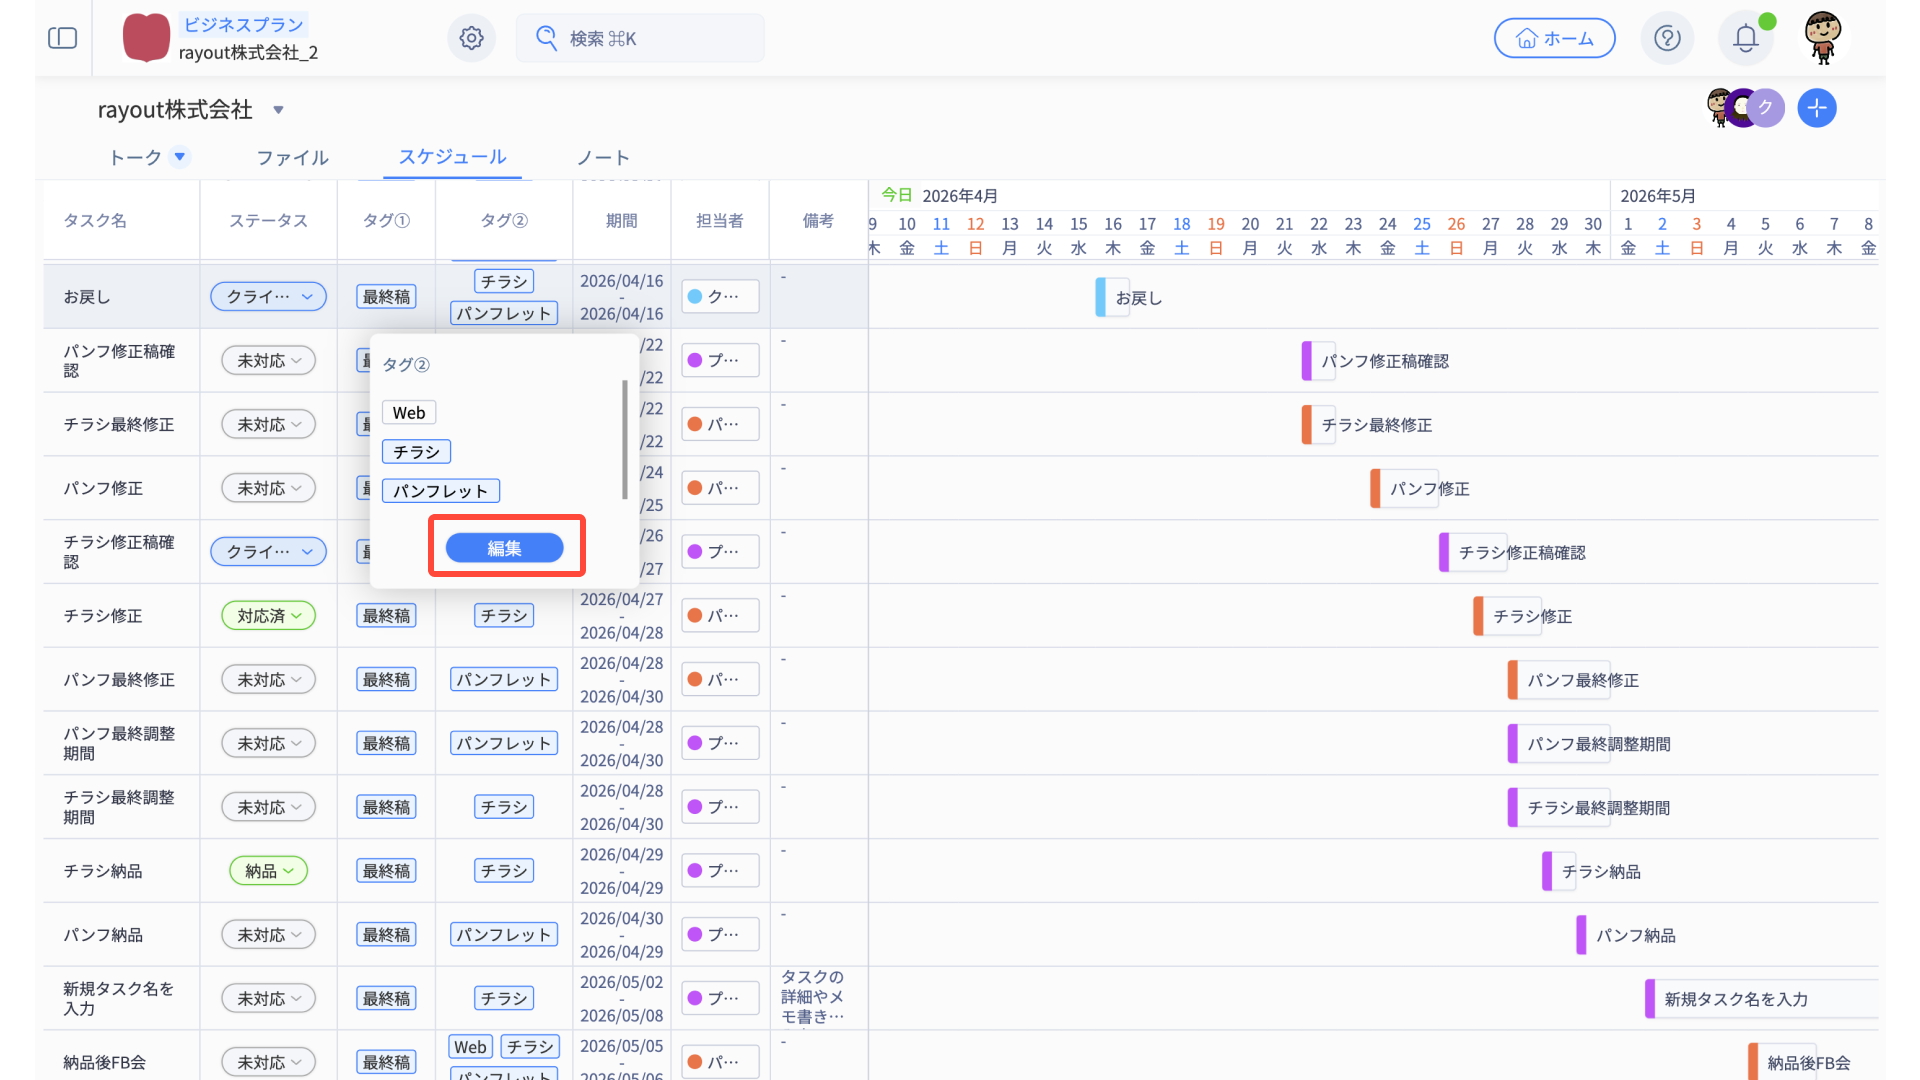Expand the rayout株式会社 project dropdown arrow
1920x1080 pixels.
tap(279, 110)
